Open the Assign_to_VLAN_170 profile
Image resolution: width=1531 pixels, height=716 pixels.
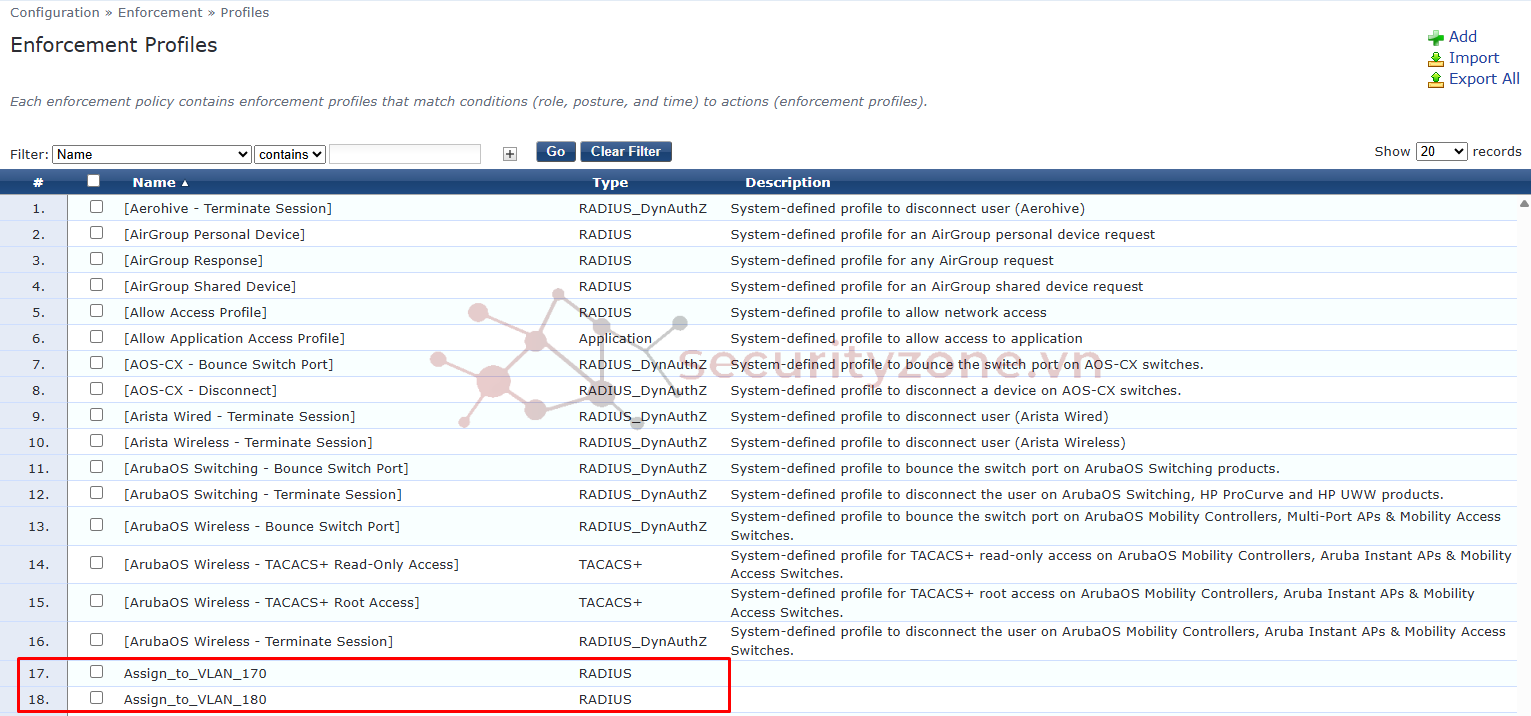click(195, 674)
